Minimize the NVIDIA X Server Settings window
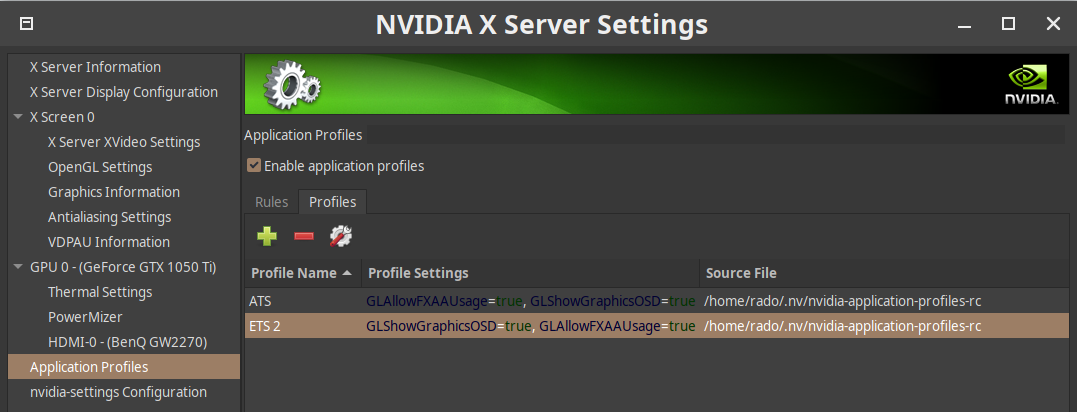This screenshot has height=412, width=1077. [x=964, y=25]
